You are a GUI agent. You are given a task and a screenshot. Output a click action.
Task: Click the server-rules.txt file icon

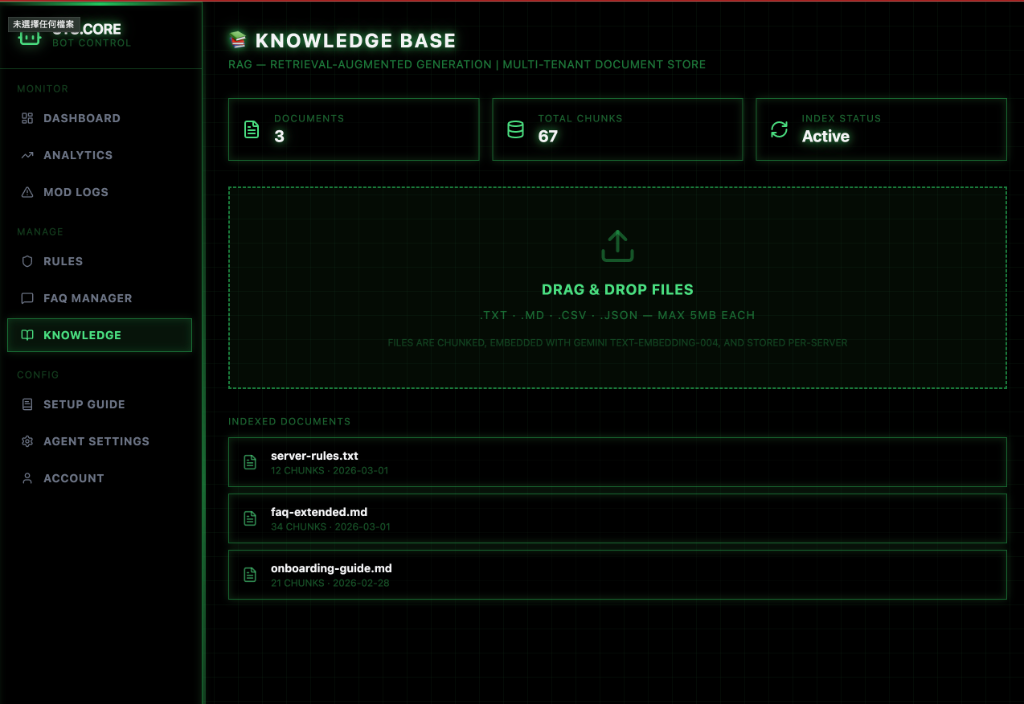(x=251, y=462)
